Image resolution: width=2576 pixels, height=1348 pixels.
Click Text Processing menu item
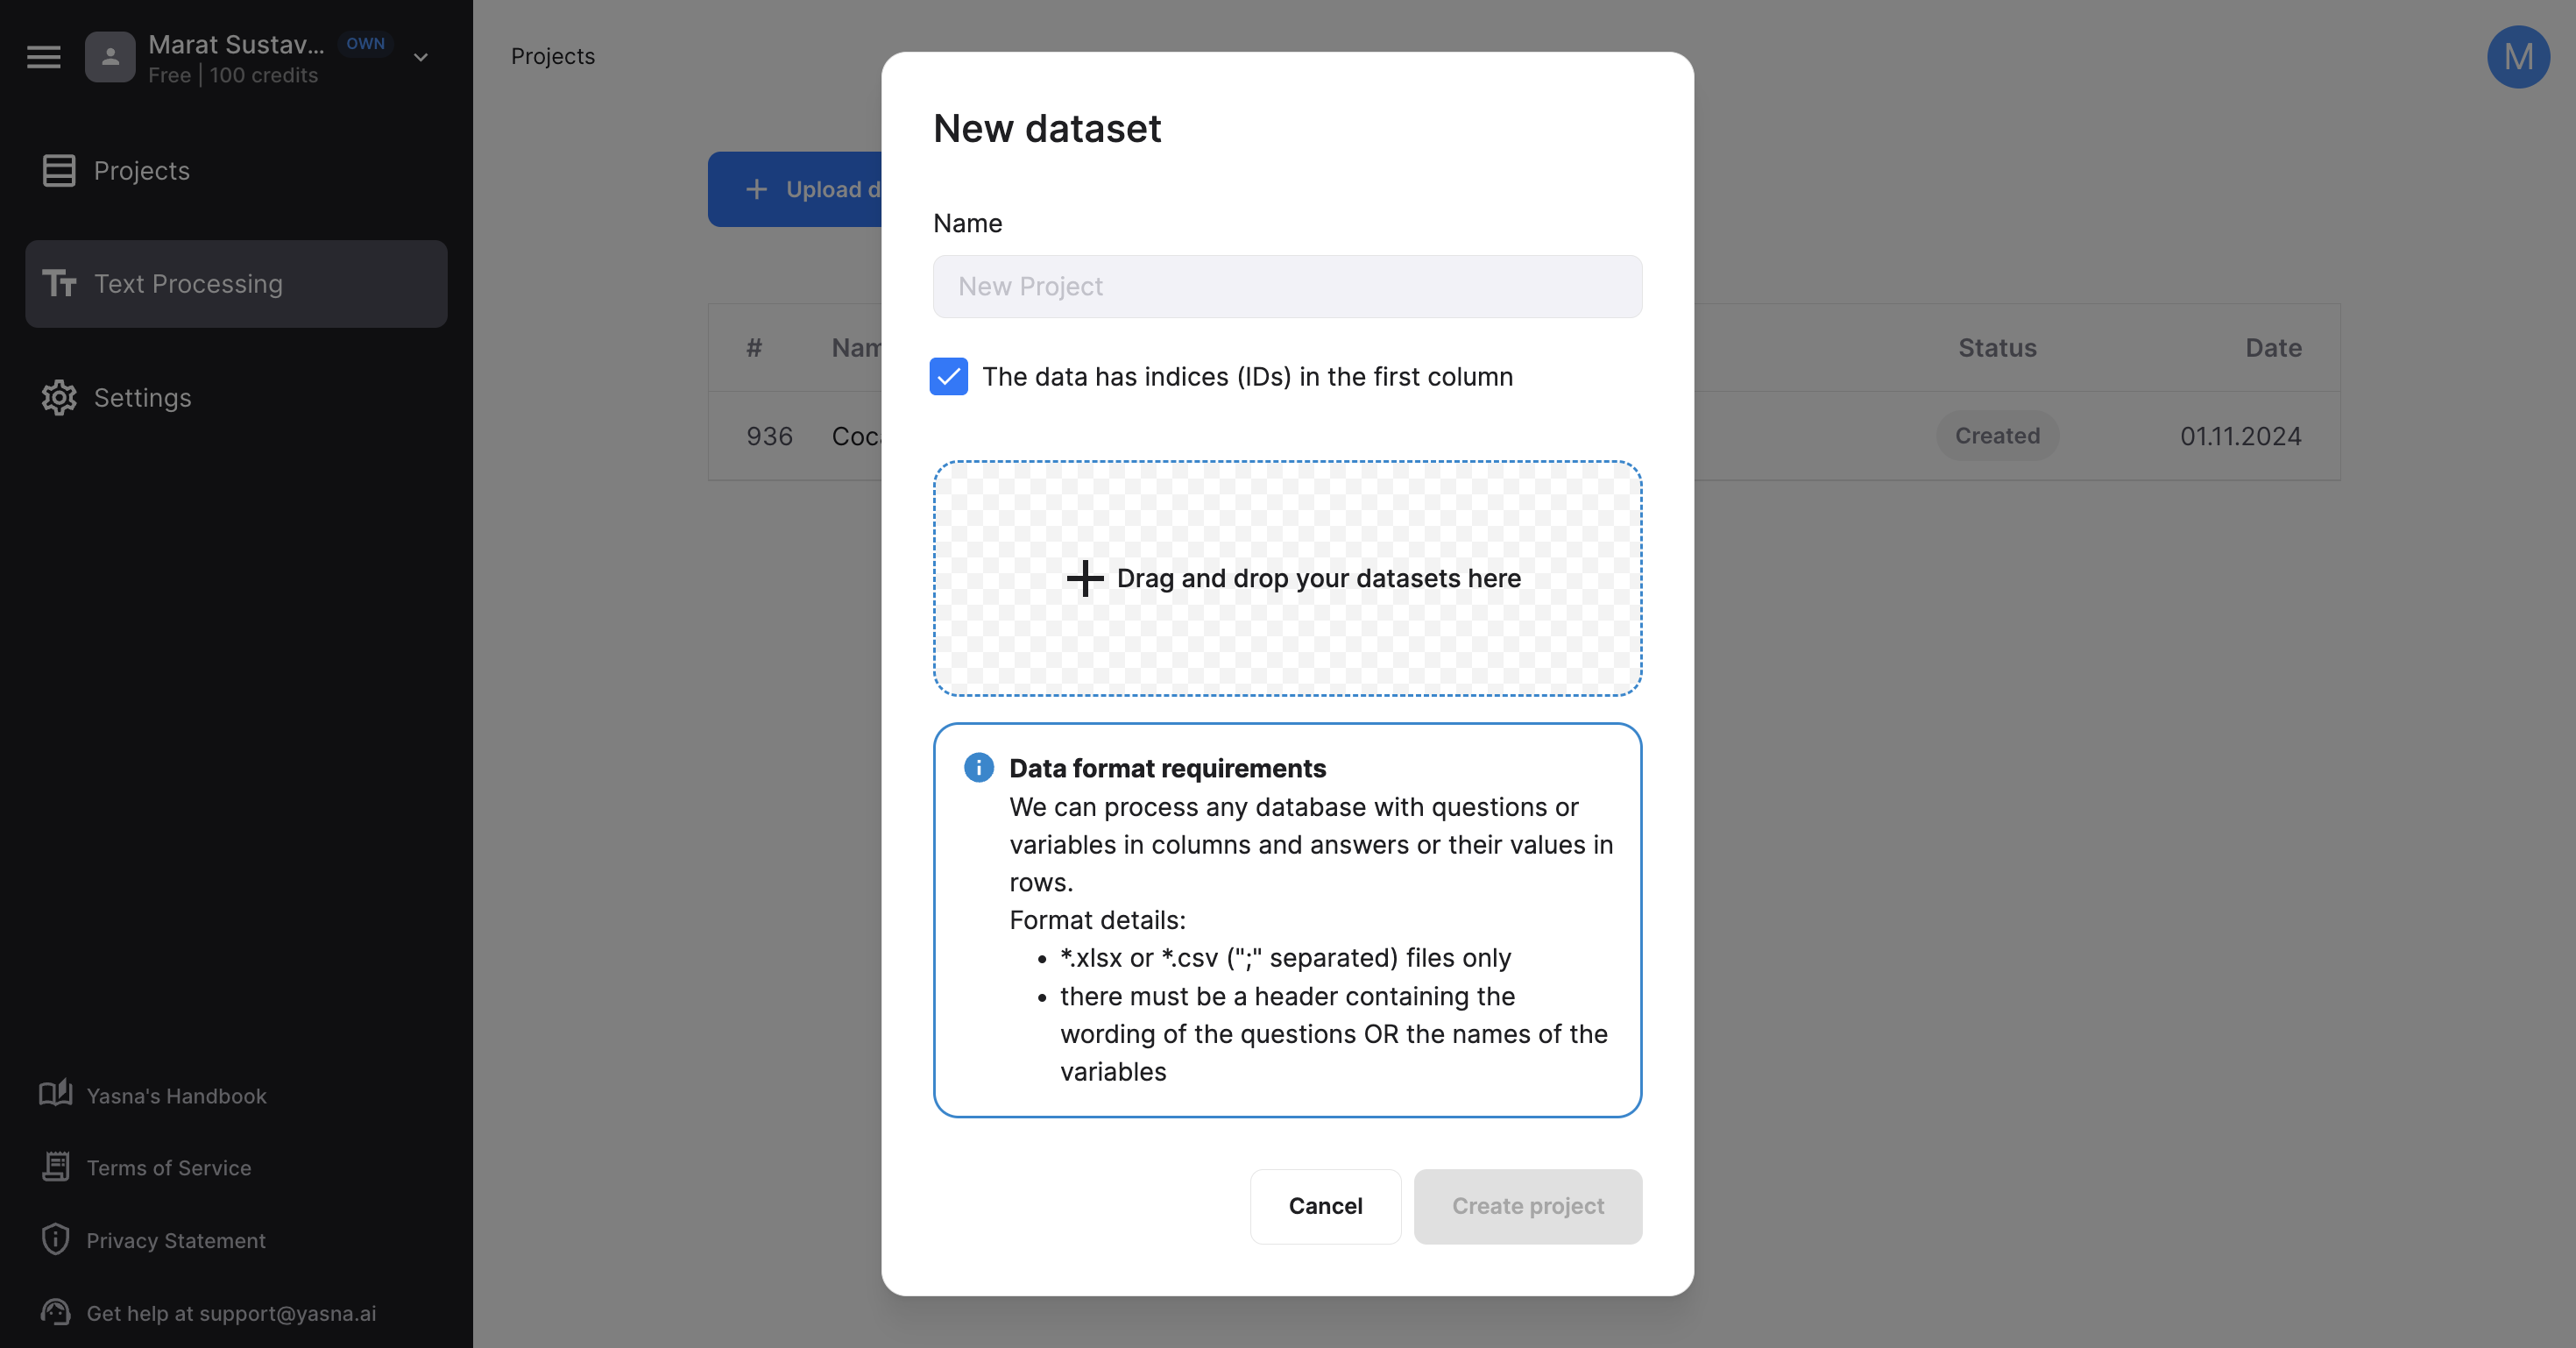coord(237,283)
